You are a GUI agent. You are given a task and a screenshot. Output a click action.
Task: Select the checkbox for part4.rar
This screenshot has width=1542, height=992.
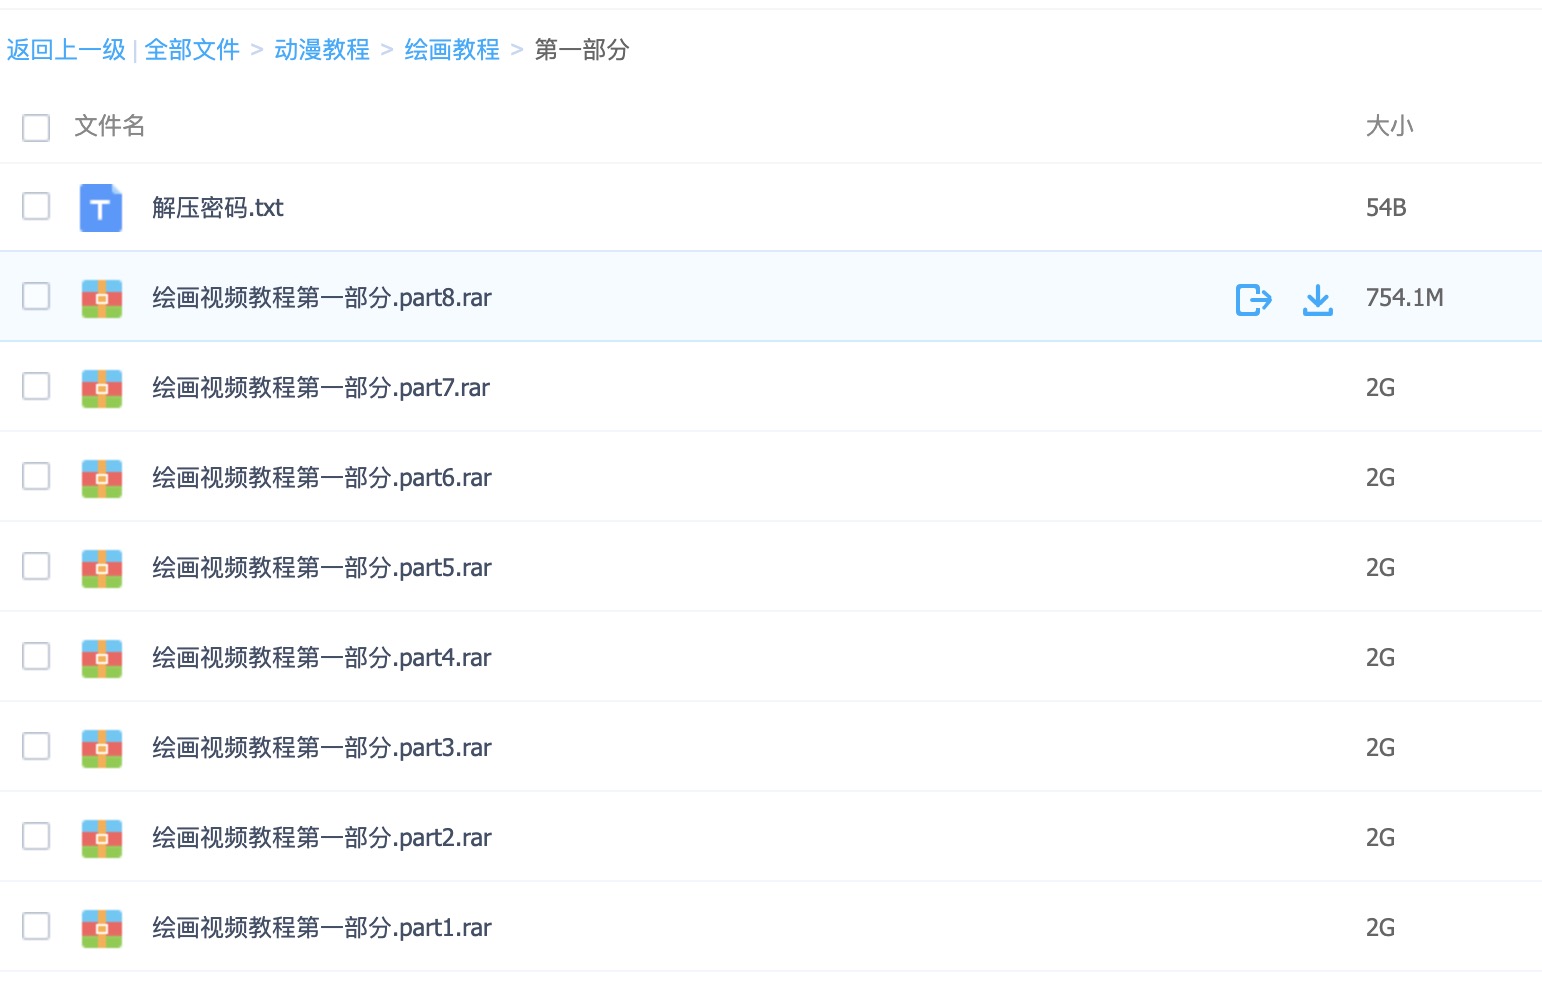coord(36,656)
